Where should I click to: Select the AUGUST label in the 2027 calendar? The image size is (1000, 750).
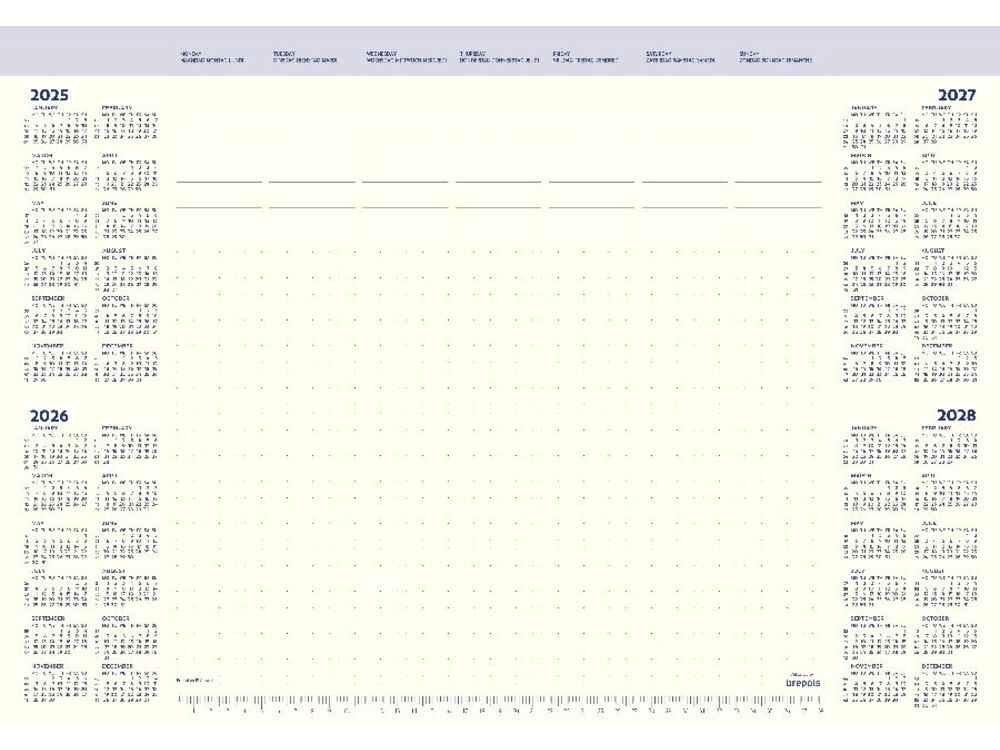[x=933, y=251]
